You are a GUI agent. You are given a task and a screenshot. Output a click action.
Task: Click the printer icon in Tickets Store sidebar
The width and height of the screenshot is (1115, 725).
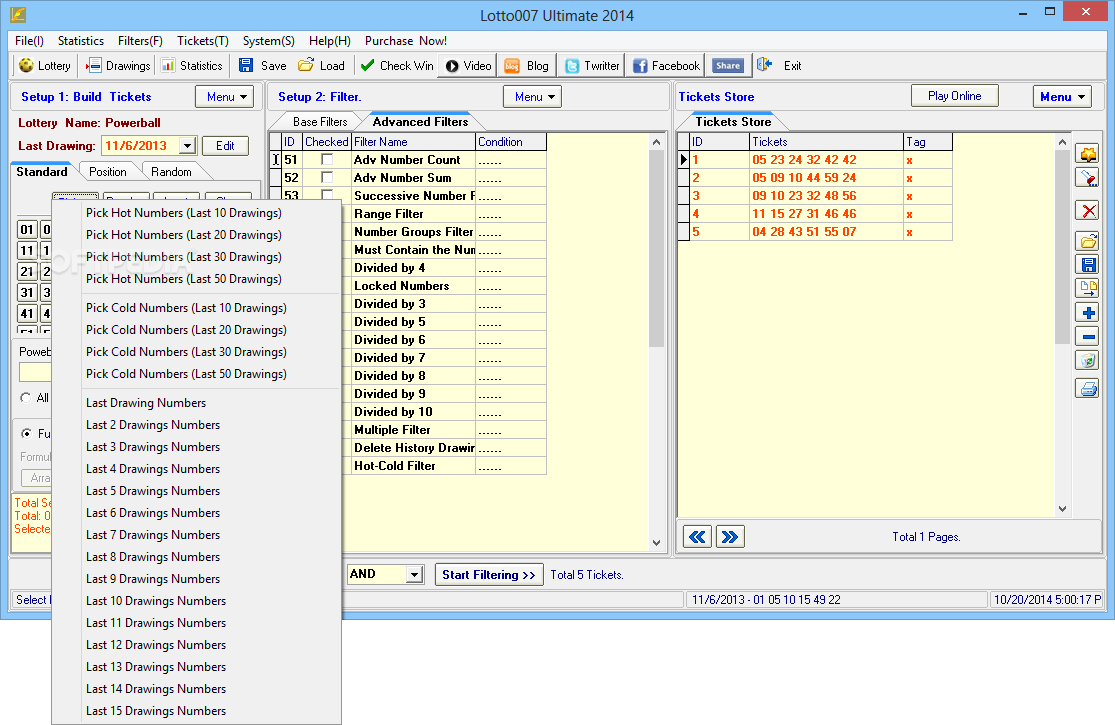click(x=1088, y=389)
